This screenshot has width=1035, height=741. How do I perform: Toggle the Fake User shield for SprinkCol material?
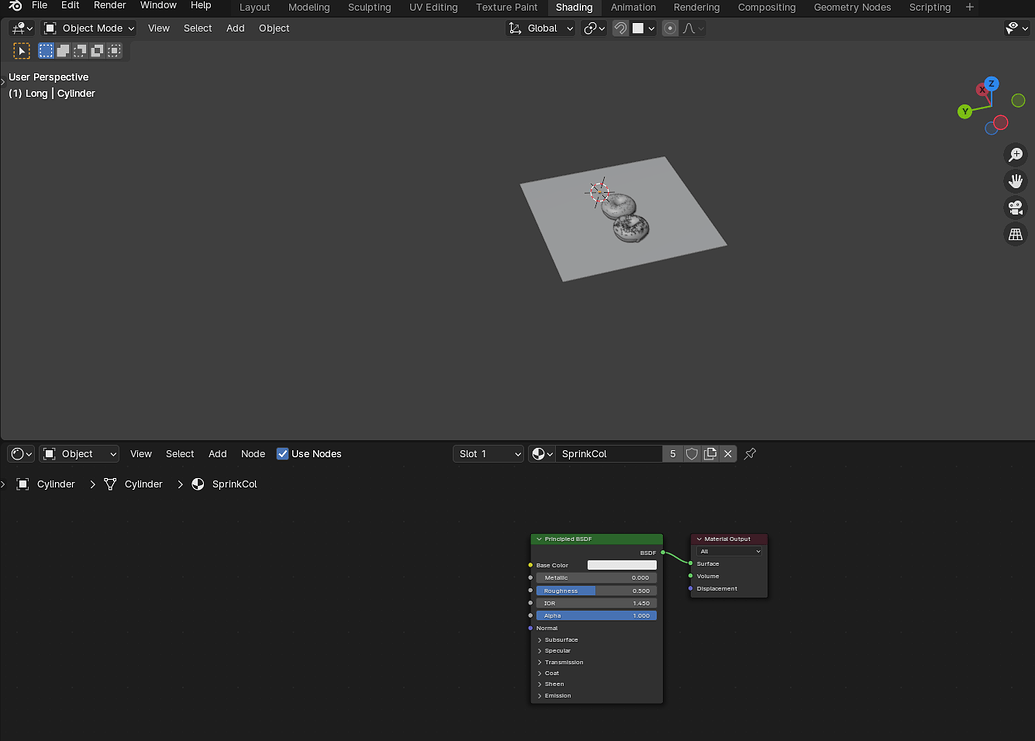click(x=691, y=453)
